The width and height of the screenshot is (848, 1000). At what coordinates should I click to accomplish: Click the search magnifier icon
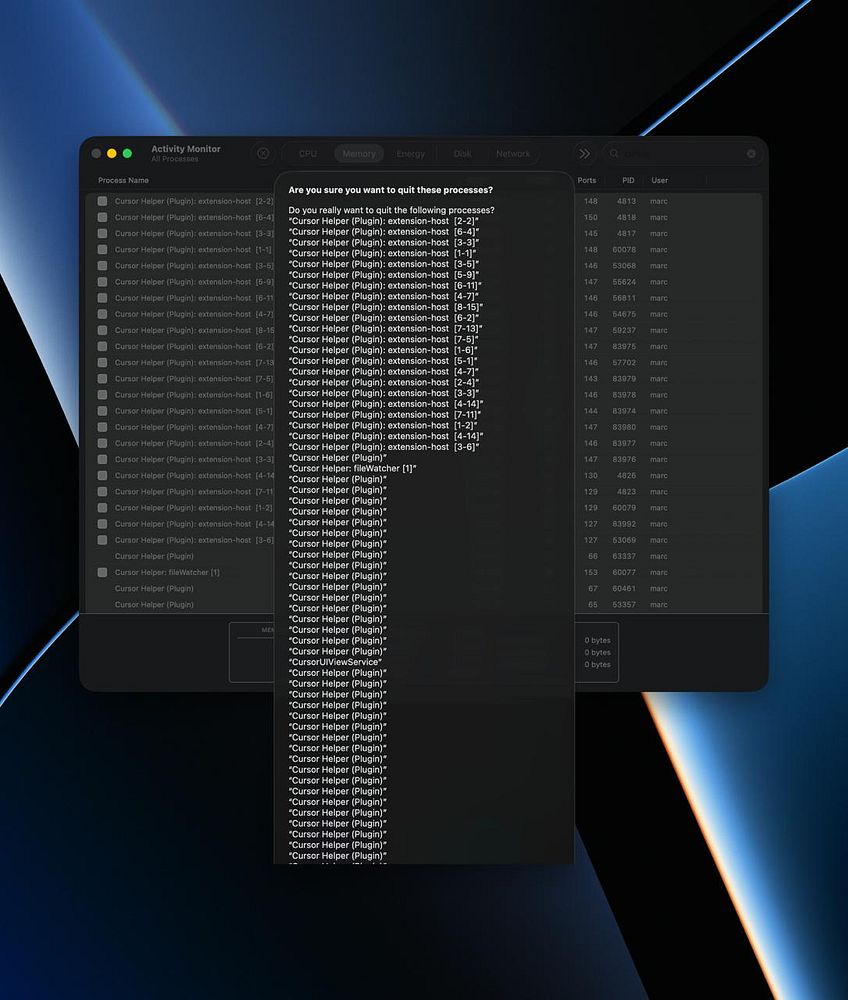coord(614,154)
